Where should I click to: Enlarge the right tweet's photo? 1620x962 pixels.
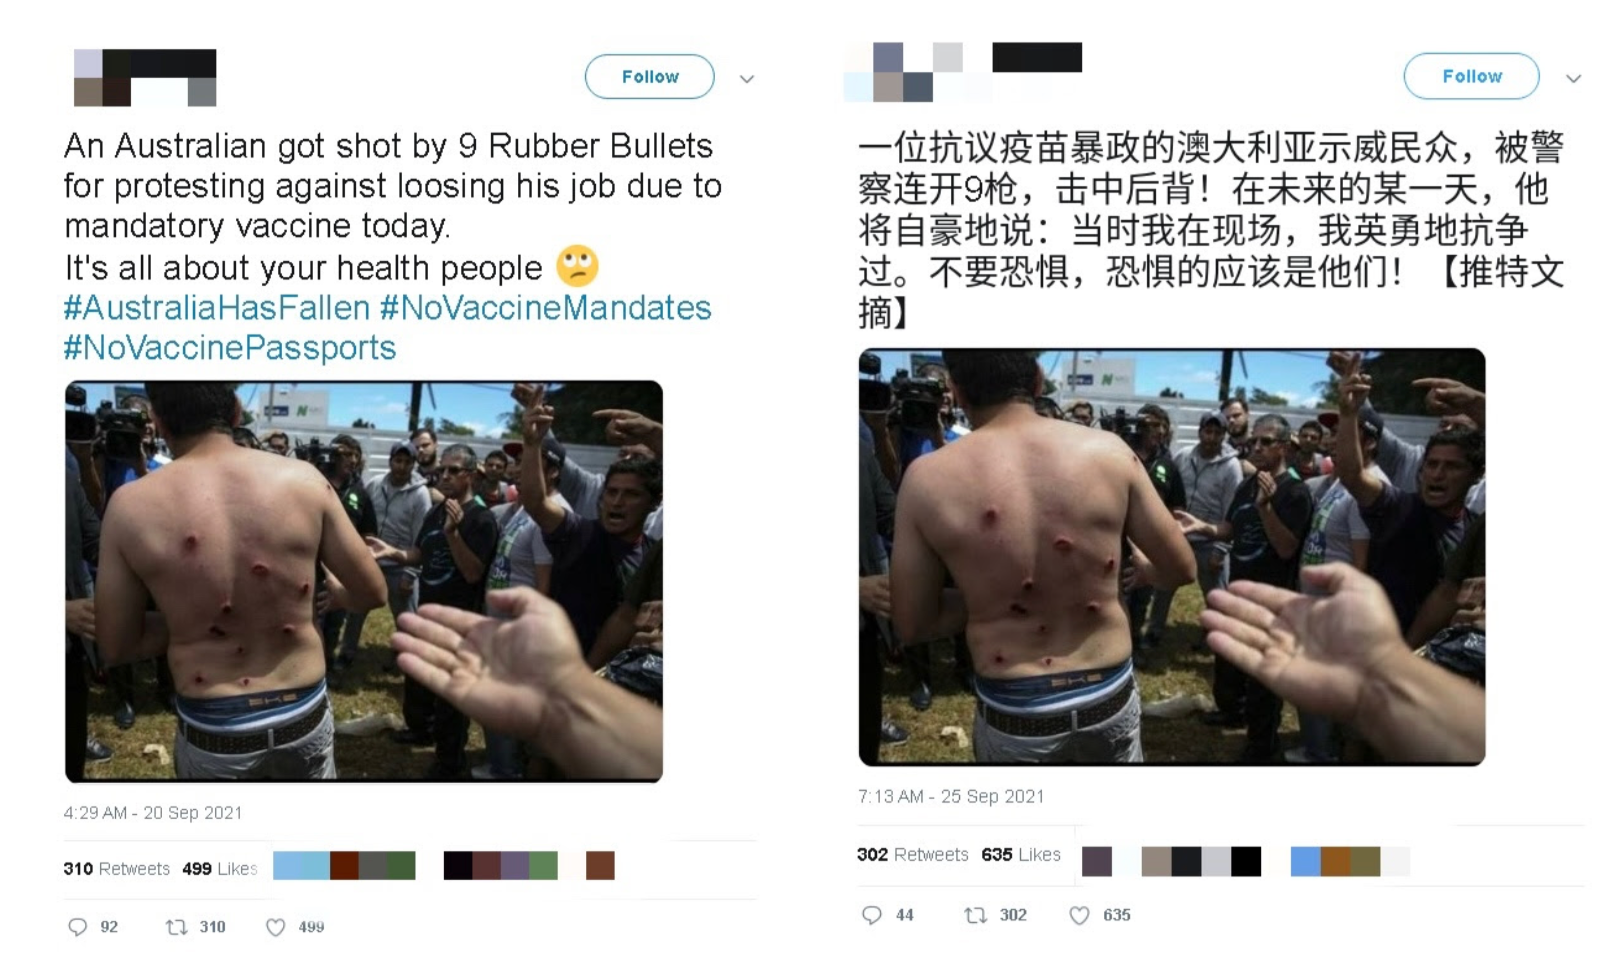click(1172, 557)
